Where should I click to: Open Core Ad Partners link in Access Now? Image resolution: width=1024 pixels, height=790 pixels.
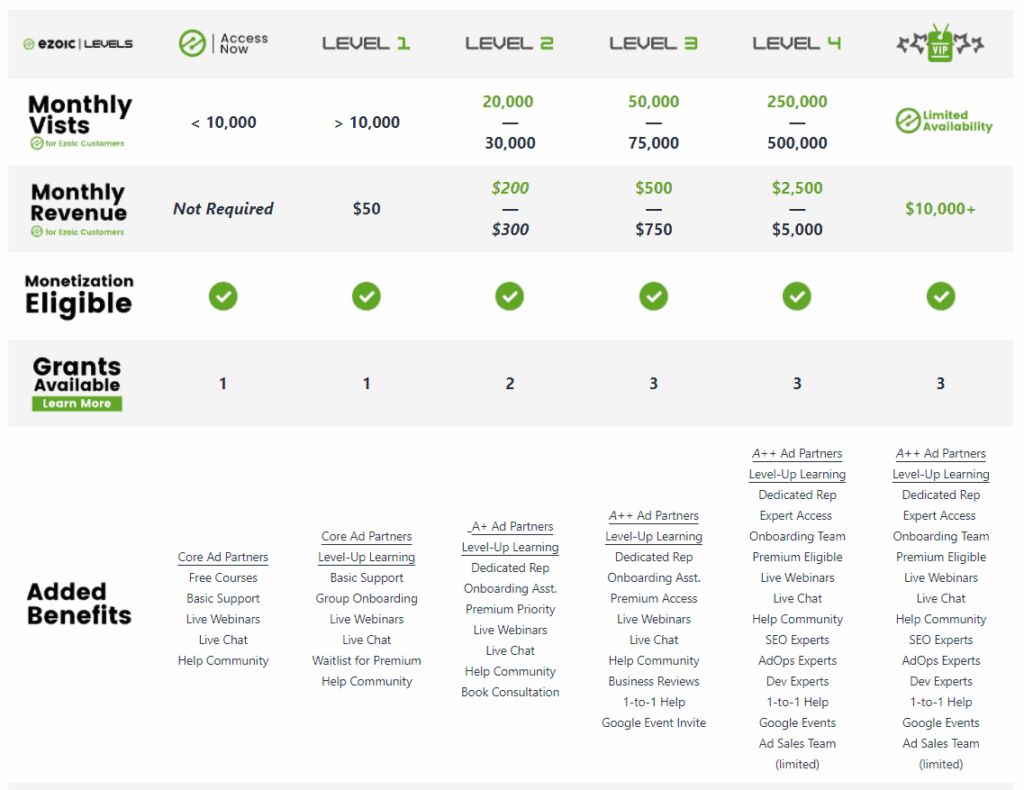pyautogui.click(x=223, y=557)
